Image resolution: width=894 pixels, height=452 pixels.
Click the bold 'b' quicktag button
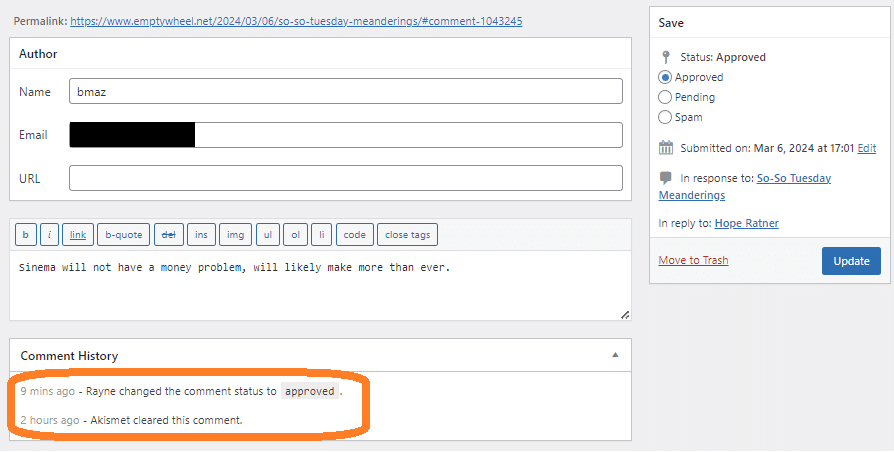25,235
